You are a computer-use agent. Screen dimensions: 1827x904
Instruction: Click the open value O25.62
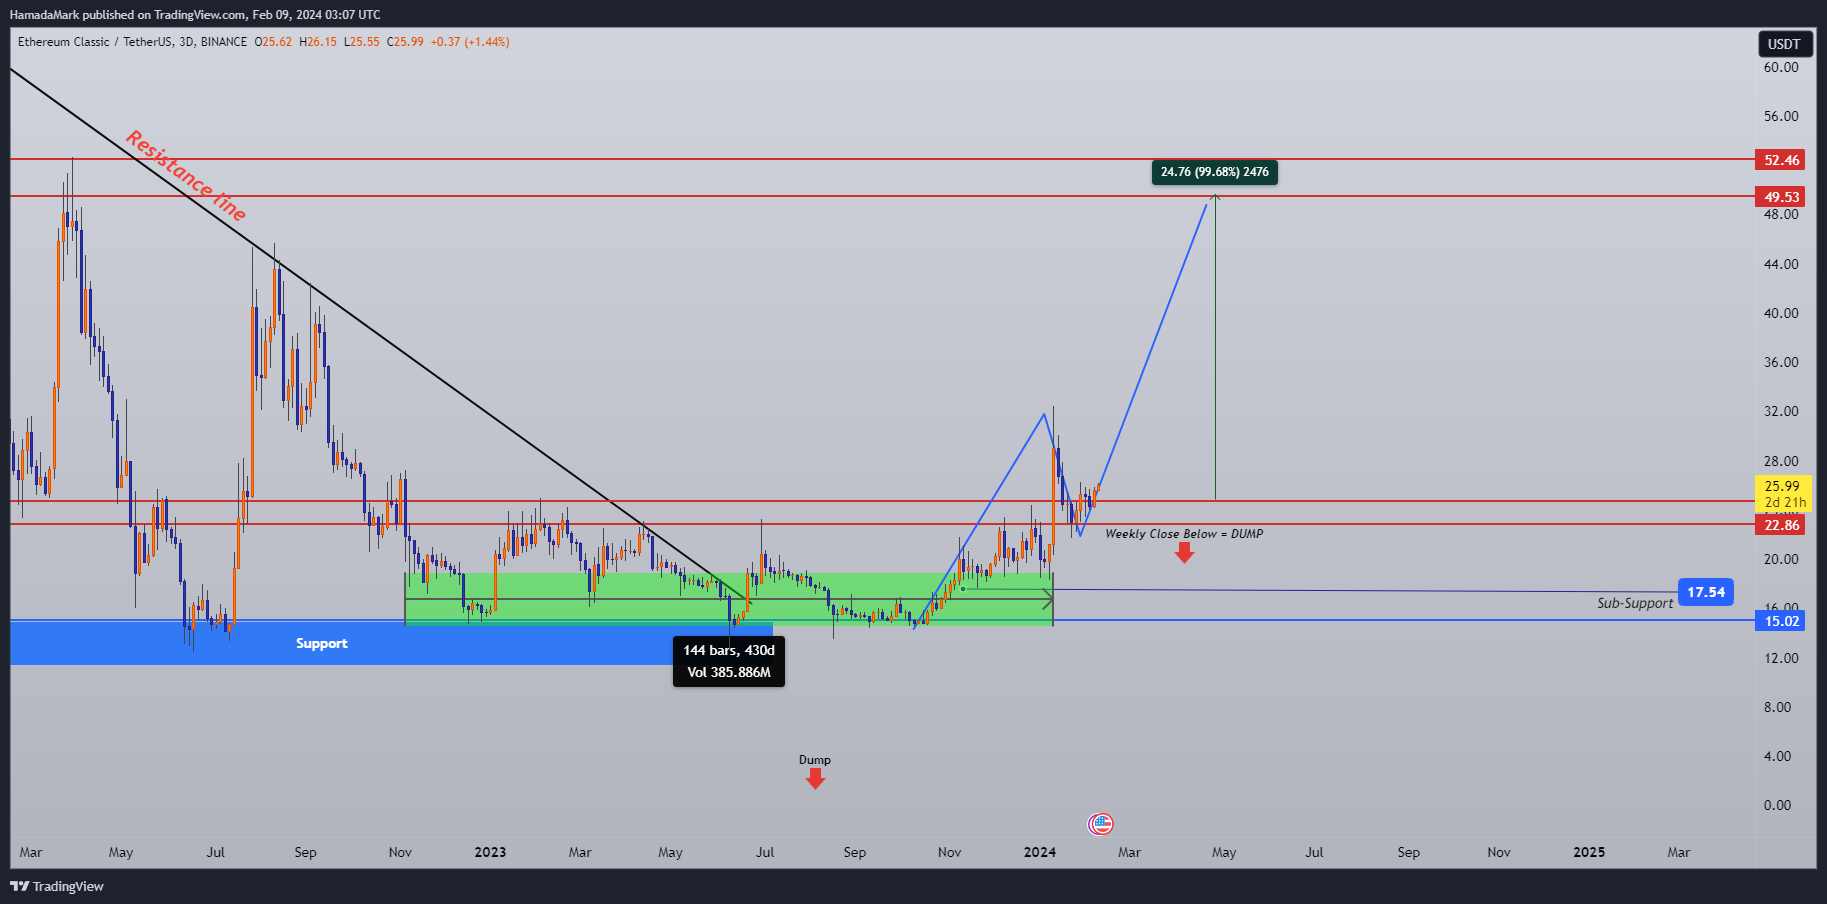coord(273,42)
